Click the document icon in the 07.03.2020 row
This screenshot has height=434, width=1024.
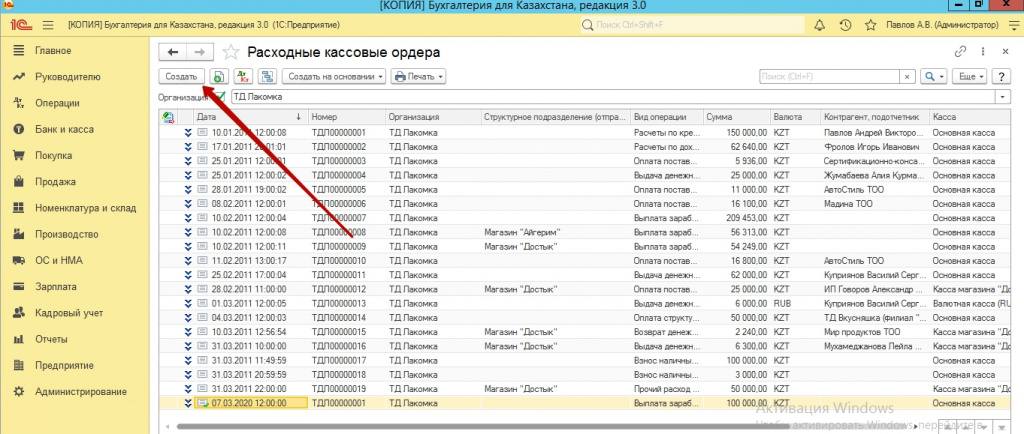coord(202,403)
